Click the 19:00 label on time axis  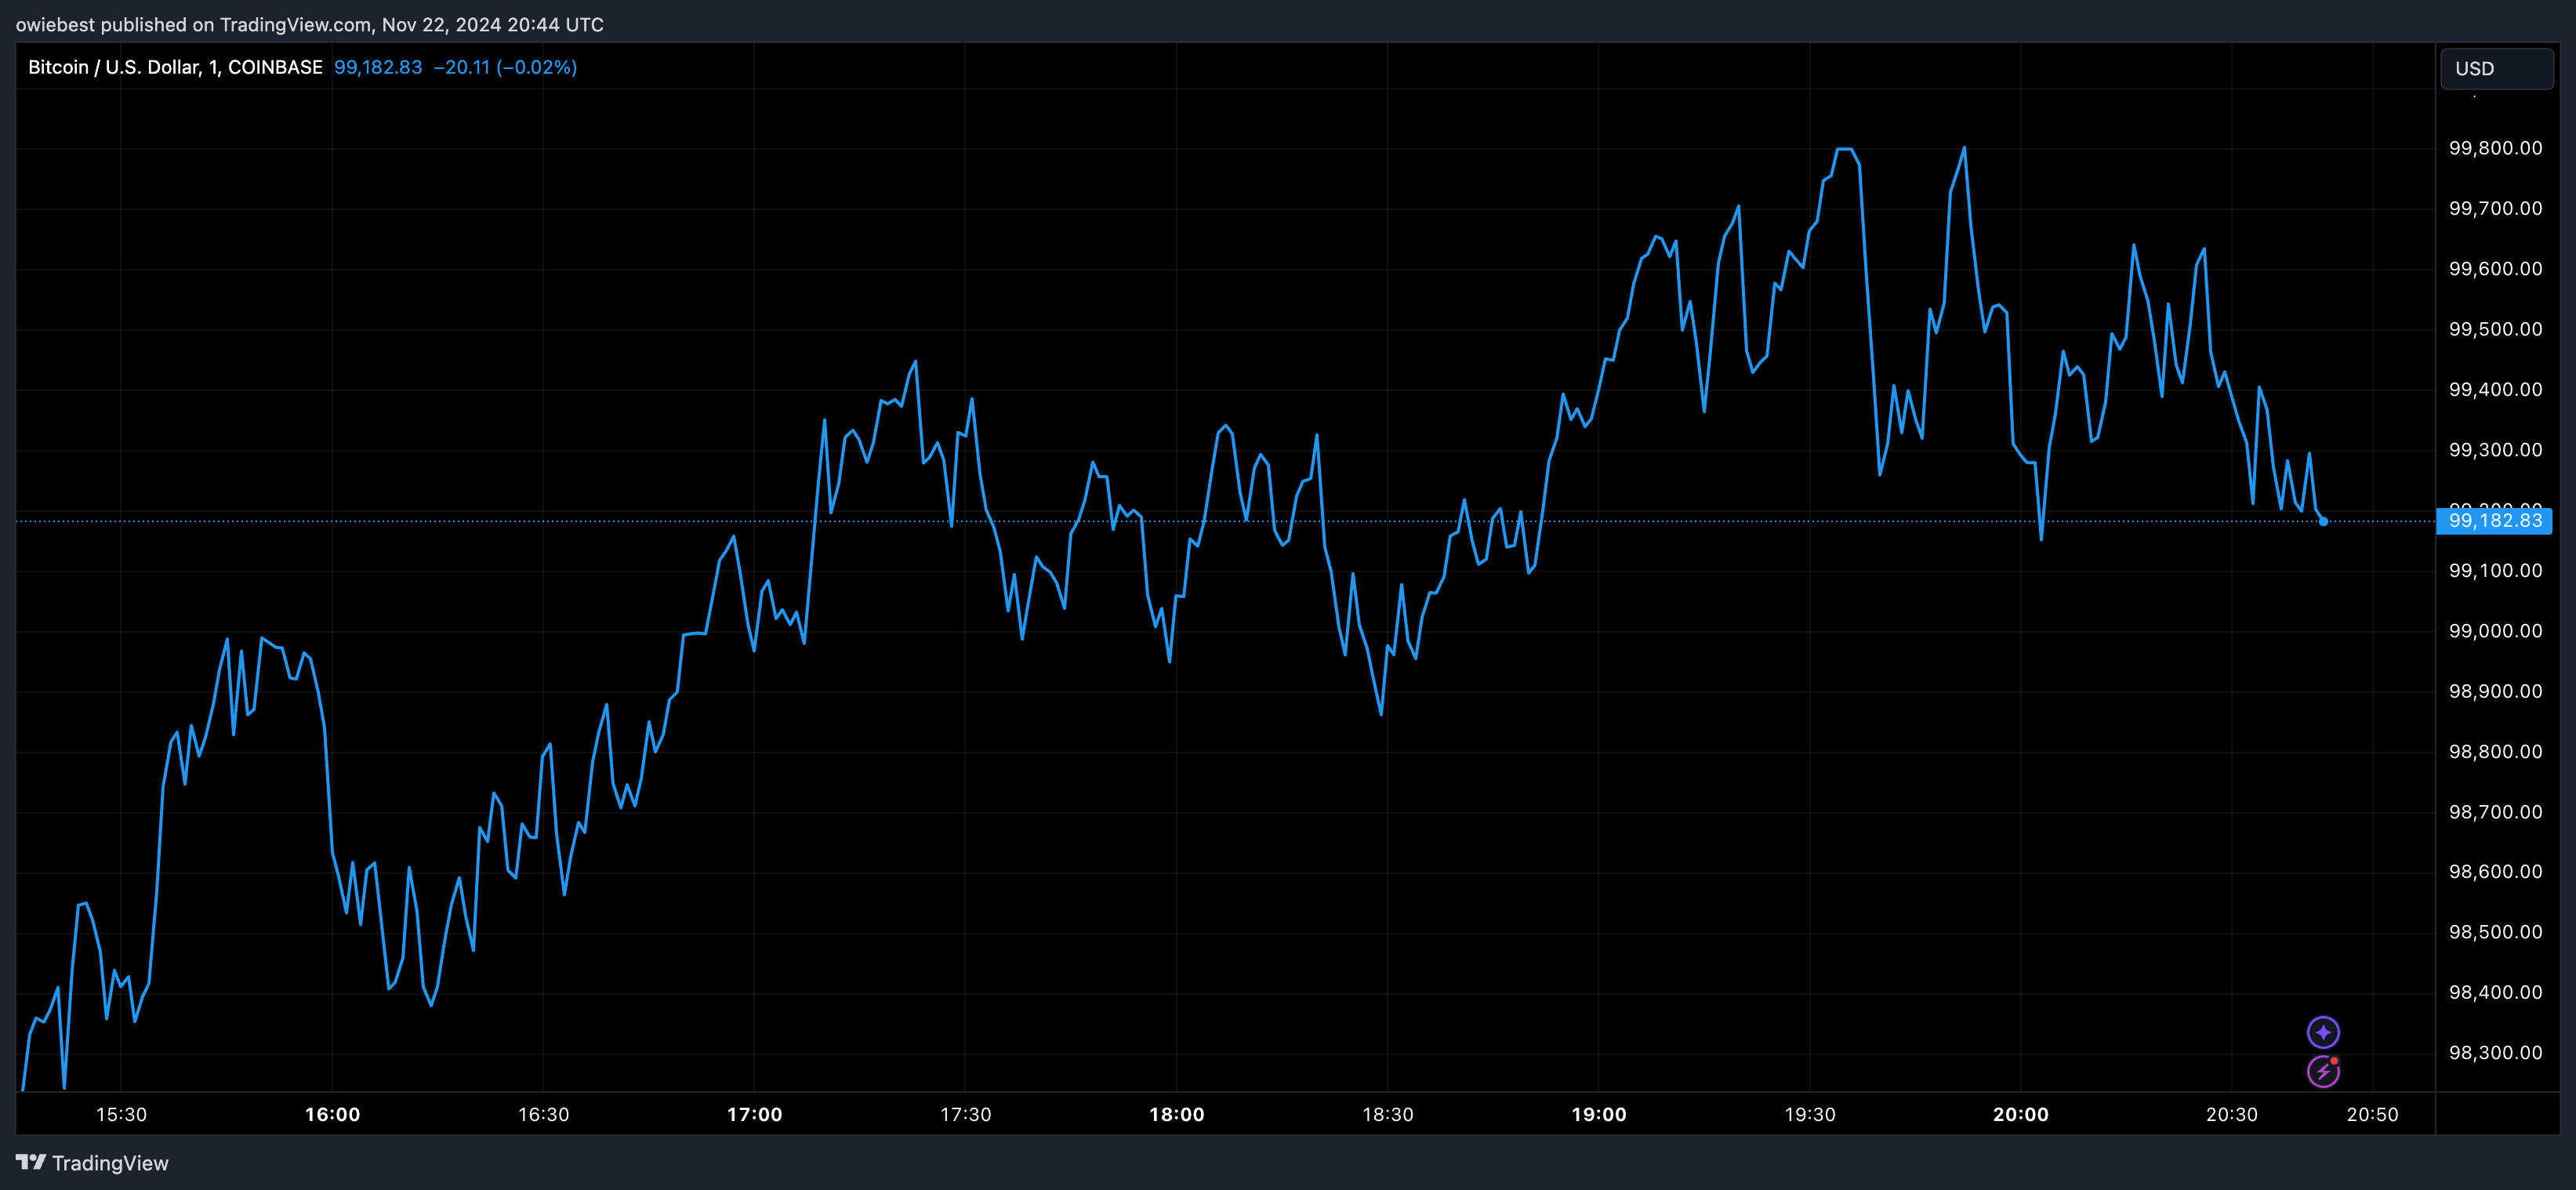click(1598, 1114)
